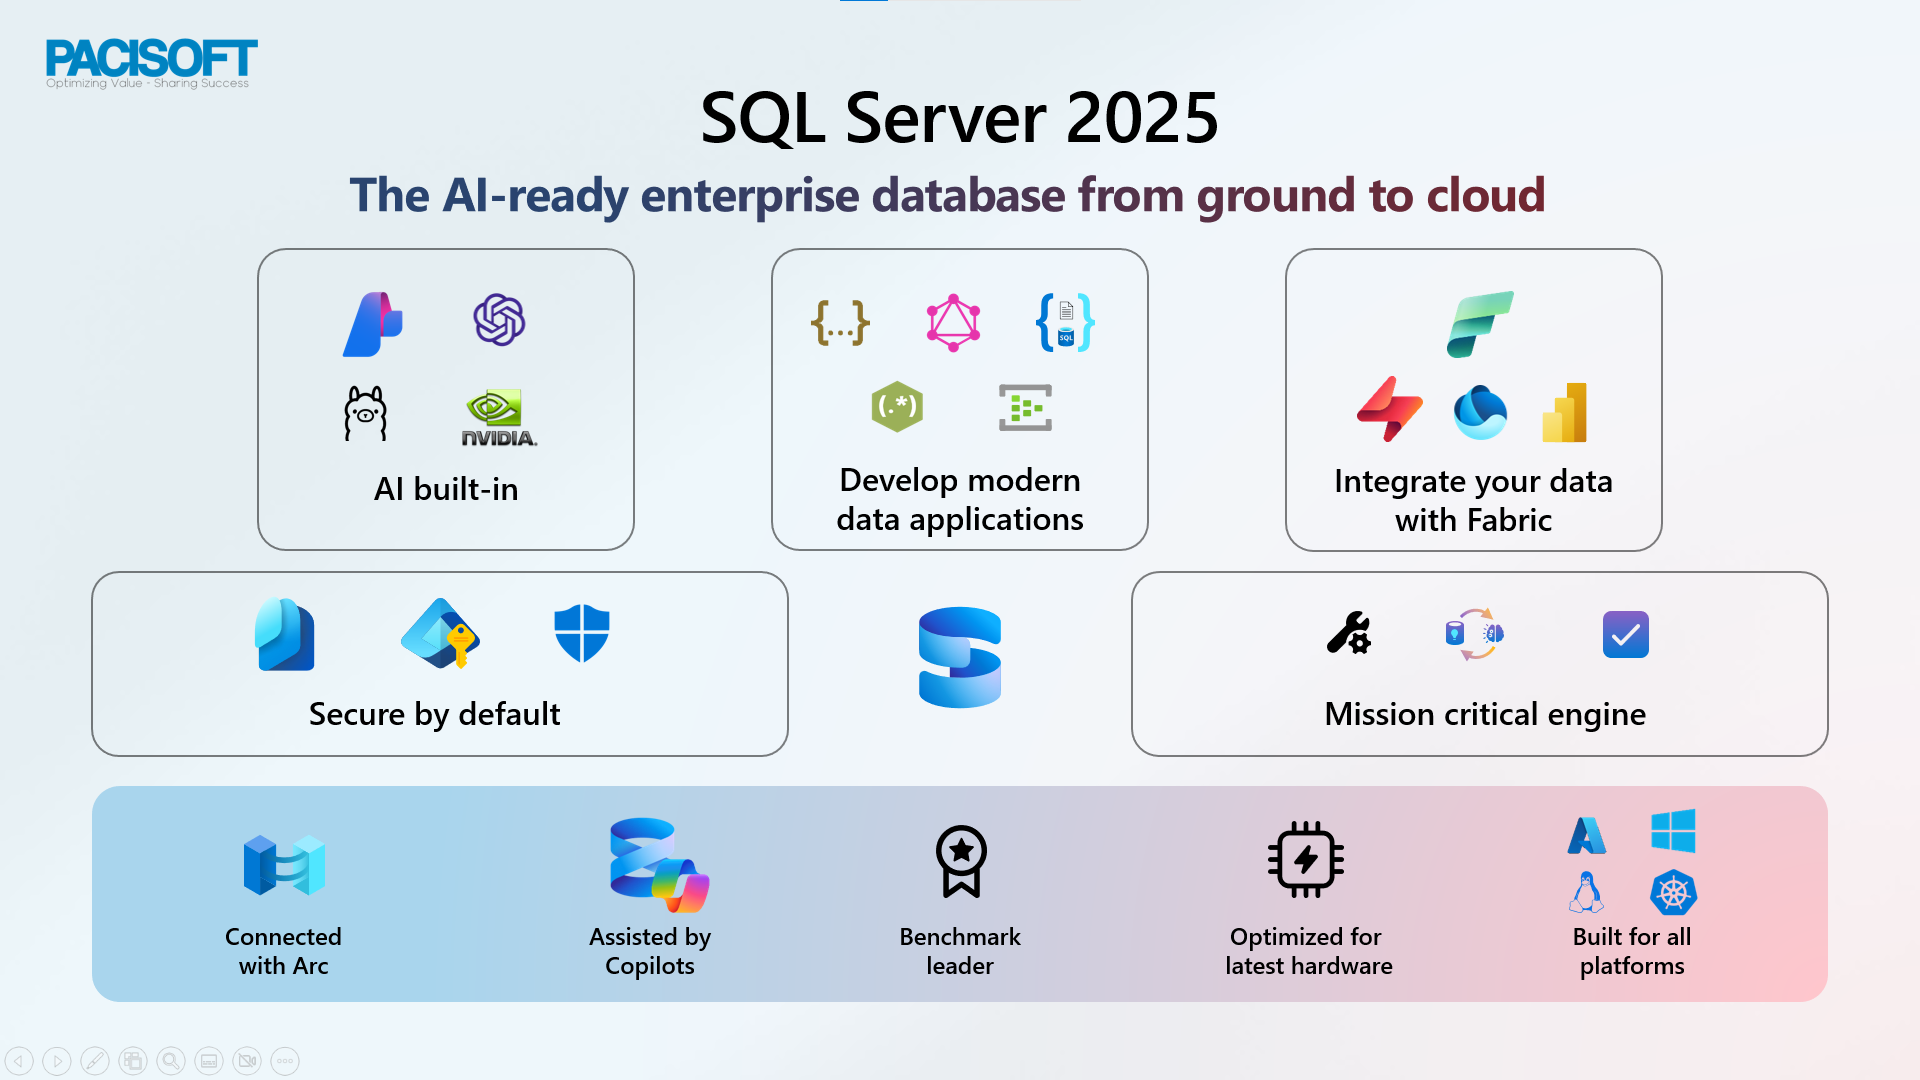Click the blue SQL document braces icon
Viewport: 1920px width, 1080px height.
[1065, 322]
